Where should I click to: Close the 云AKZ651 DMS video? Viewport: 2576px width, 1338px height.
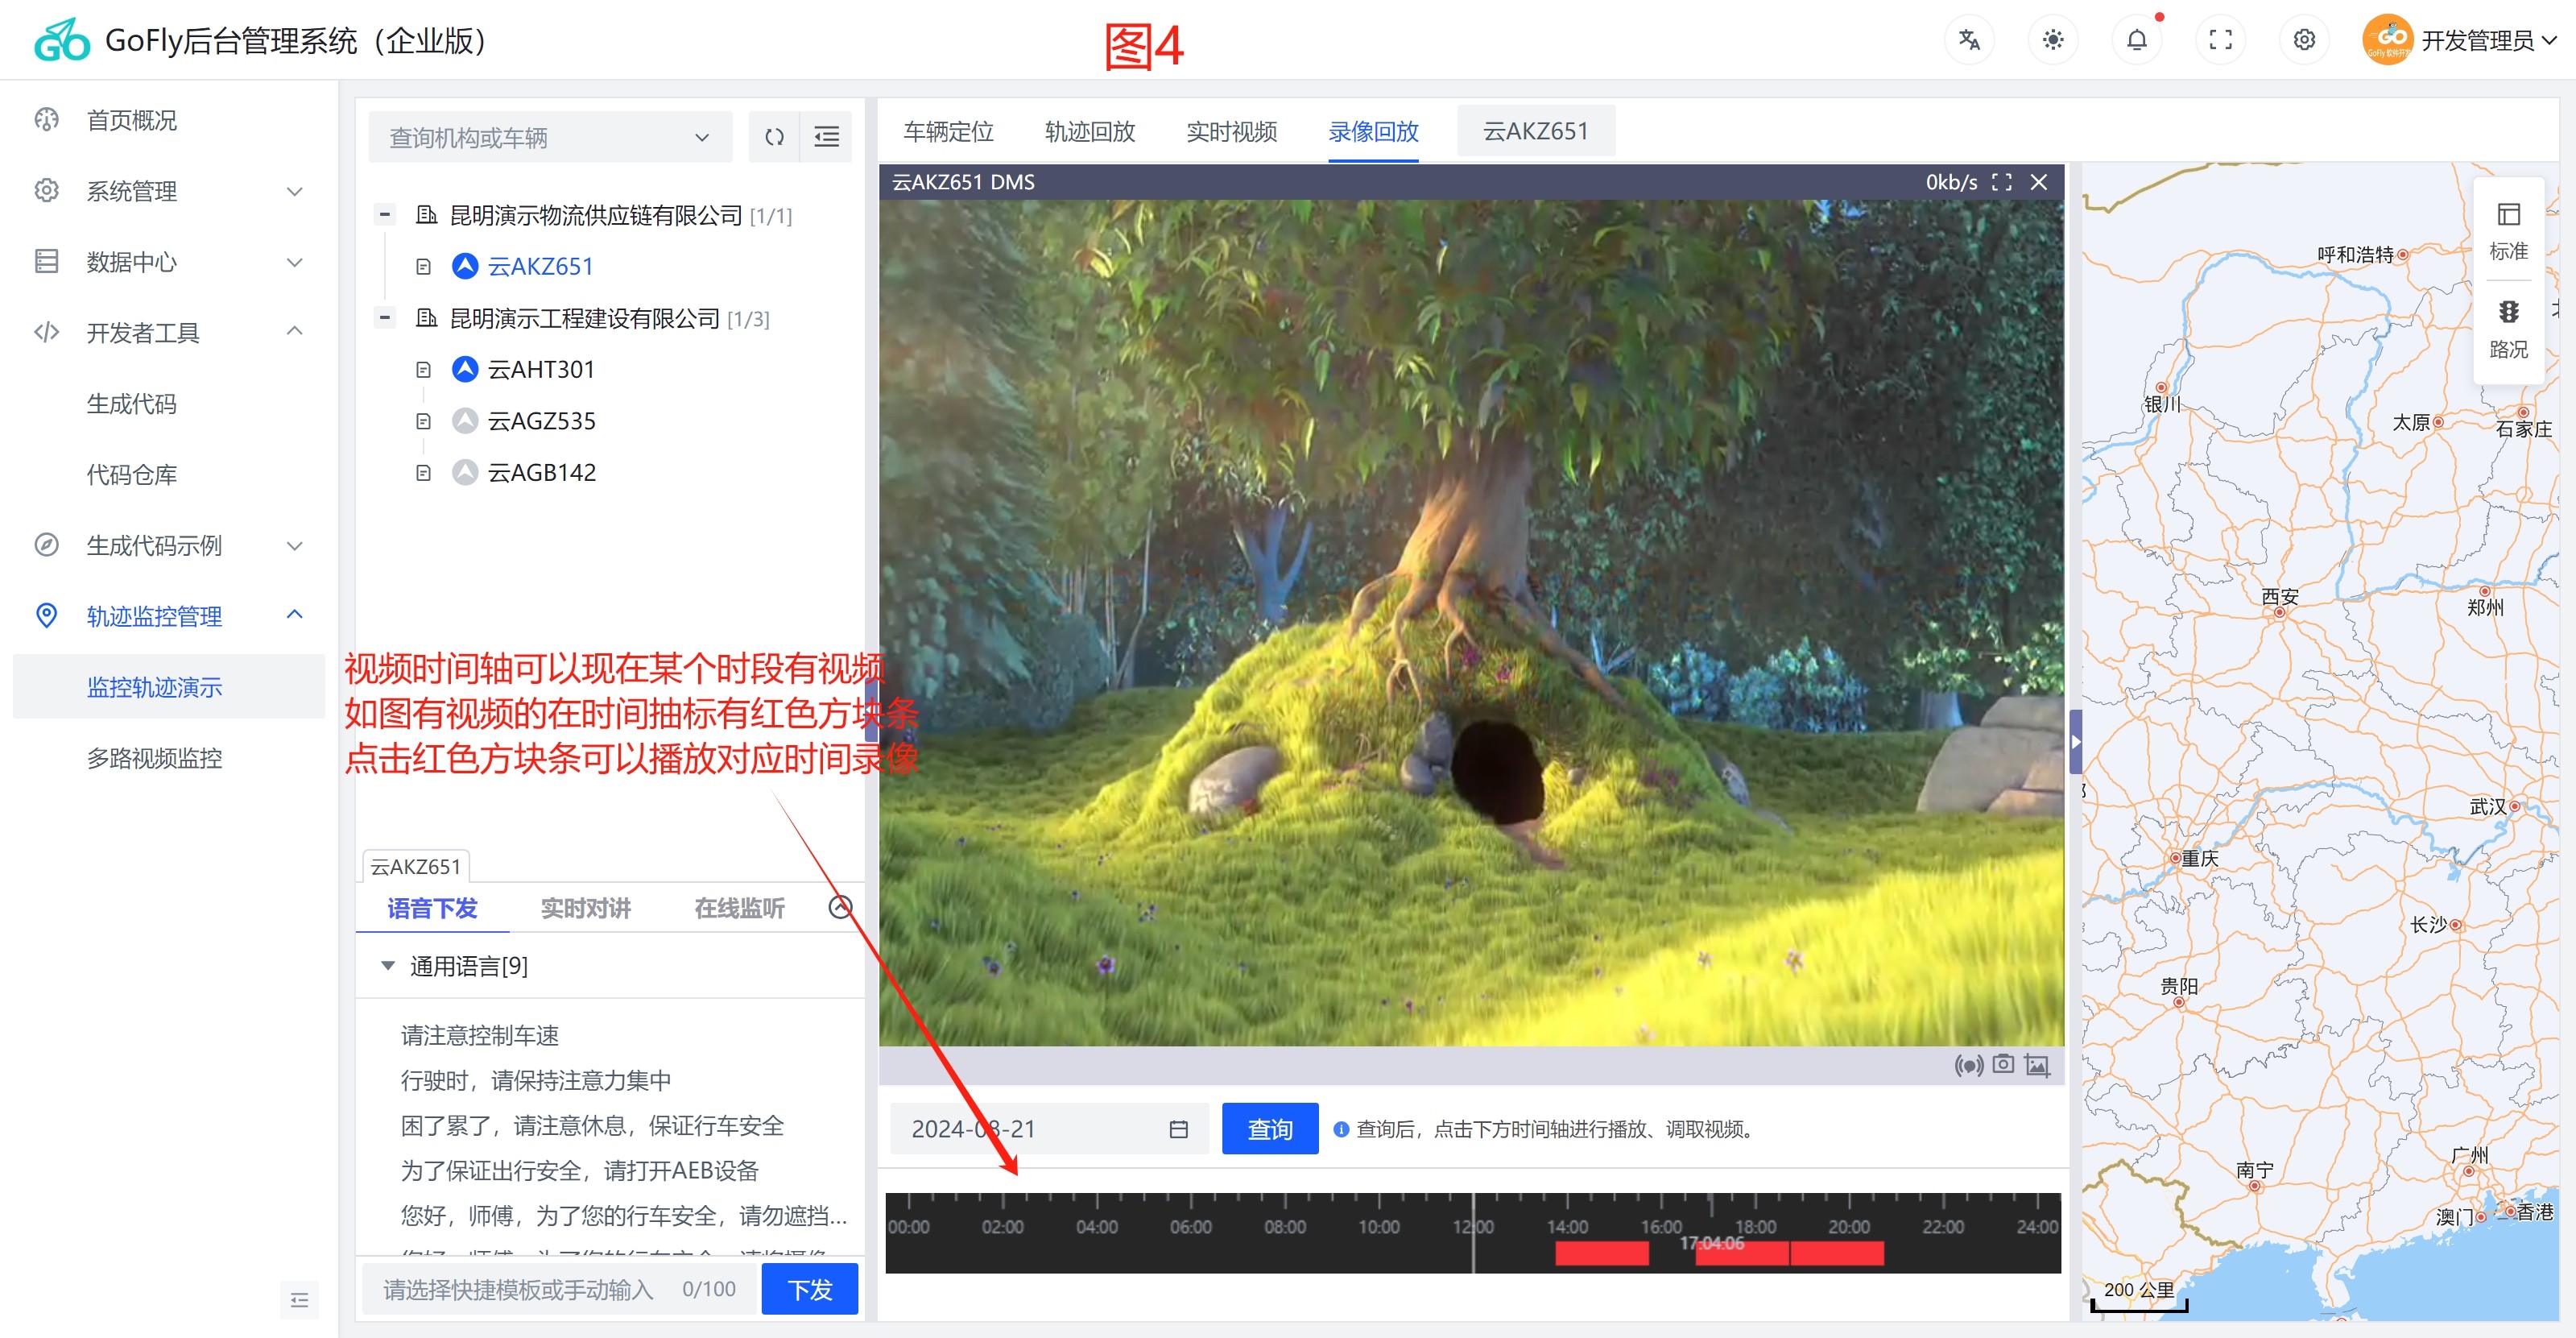(2039, 182)
